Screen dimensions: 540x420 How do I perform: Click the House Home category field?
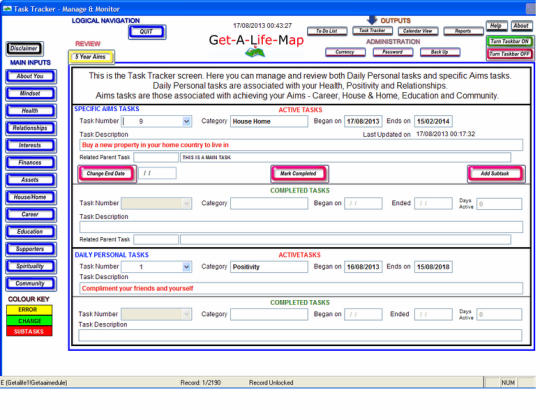[269, 121]
